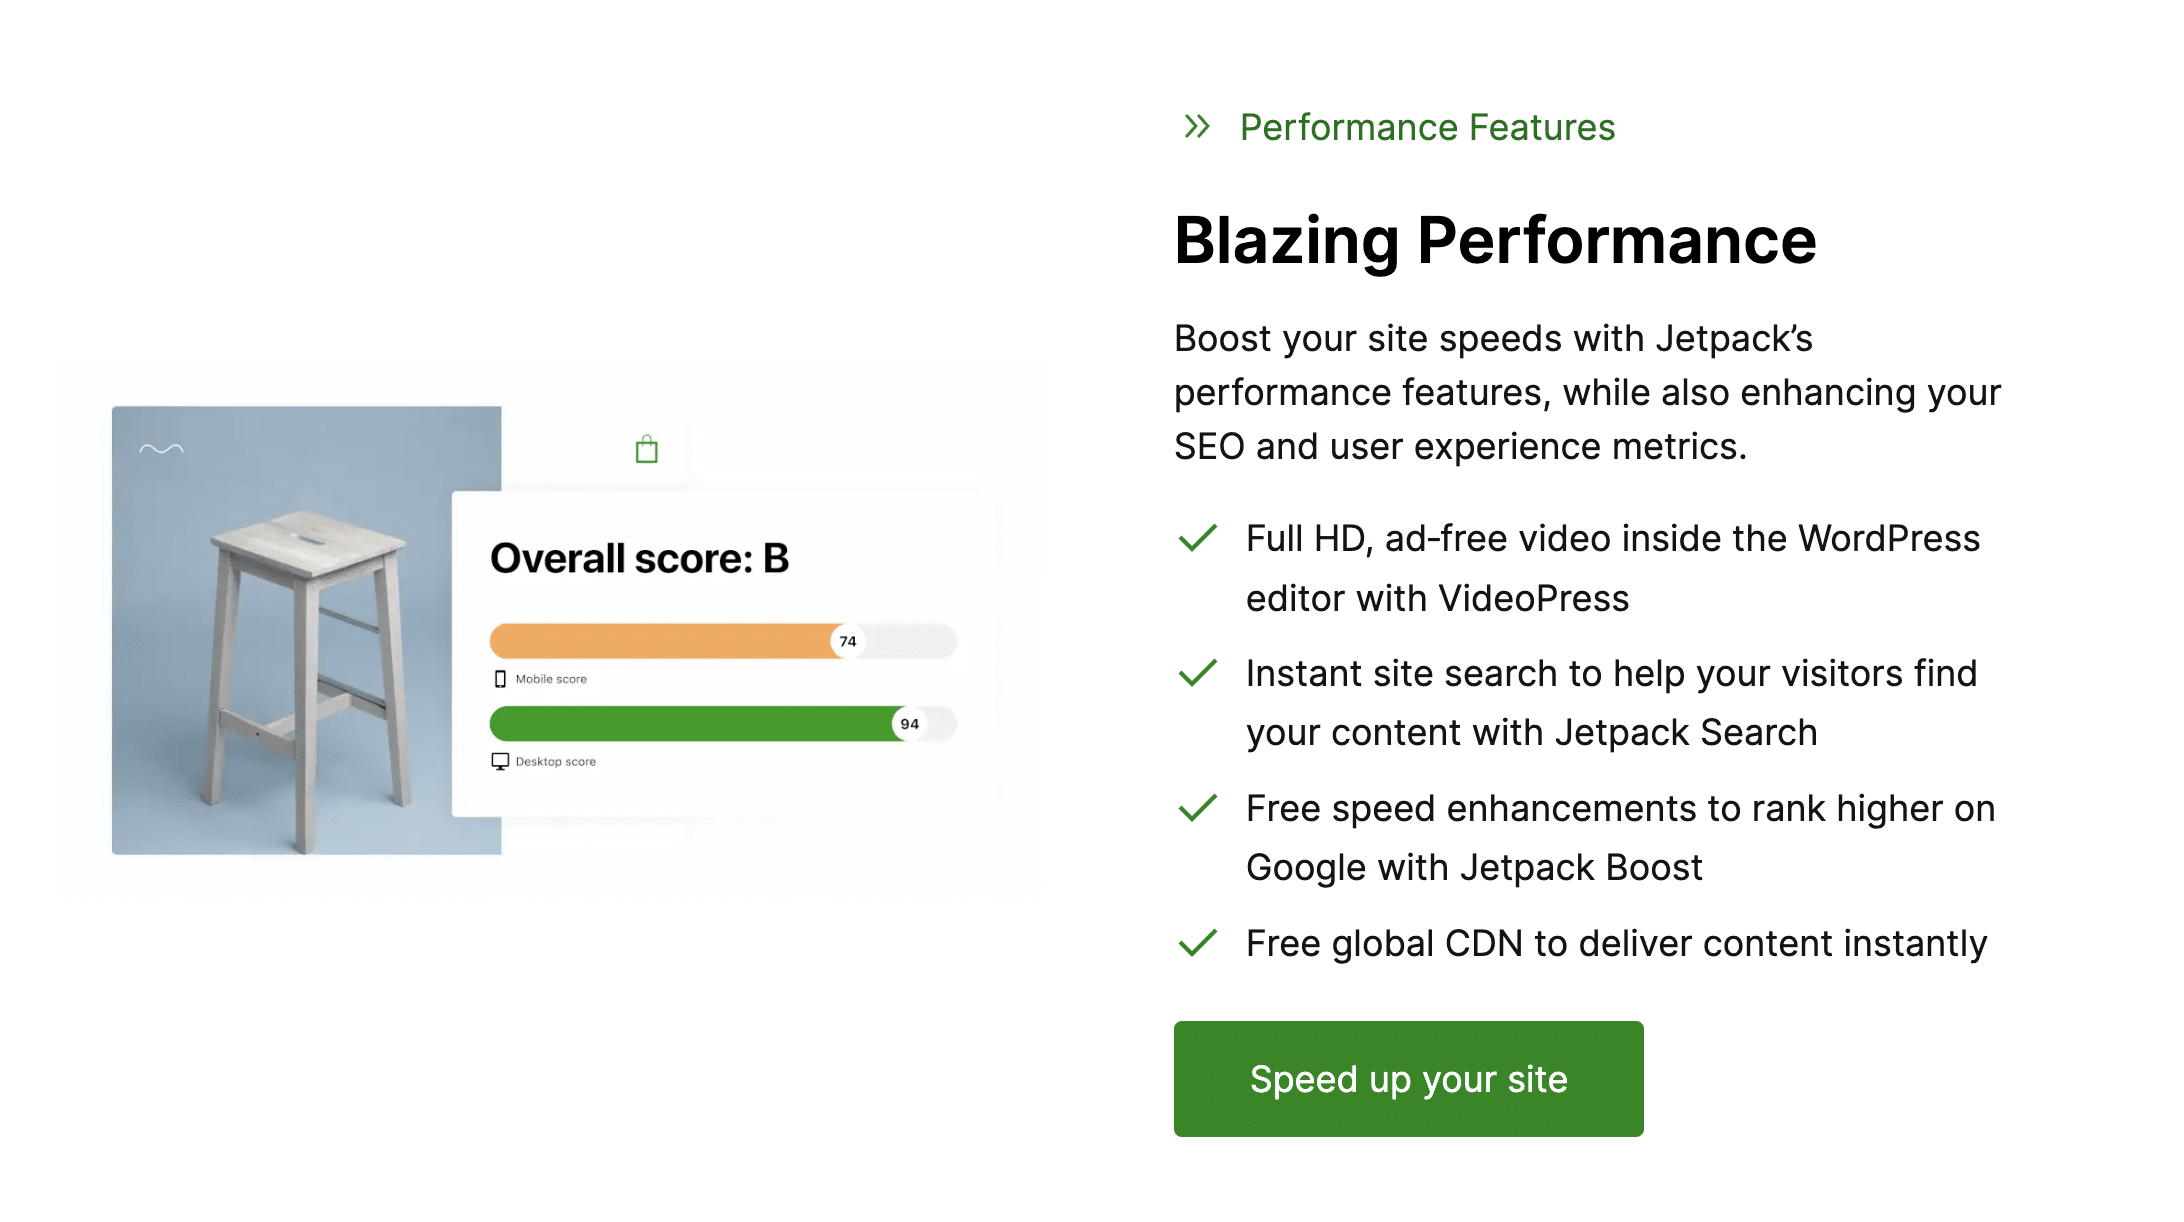Click the checkmark beside the VideoPress feature
This screenshot has height=1222, width=2184.
coord(1197,538)
